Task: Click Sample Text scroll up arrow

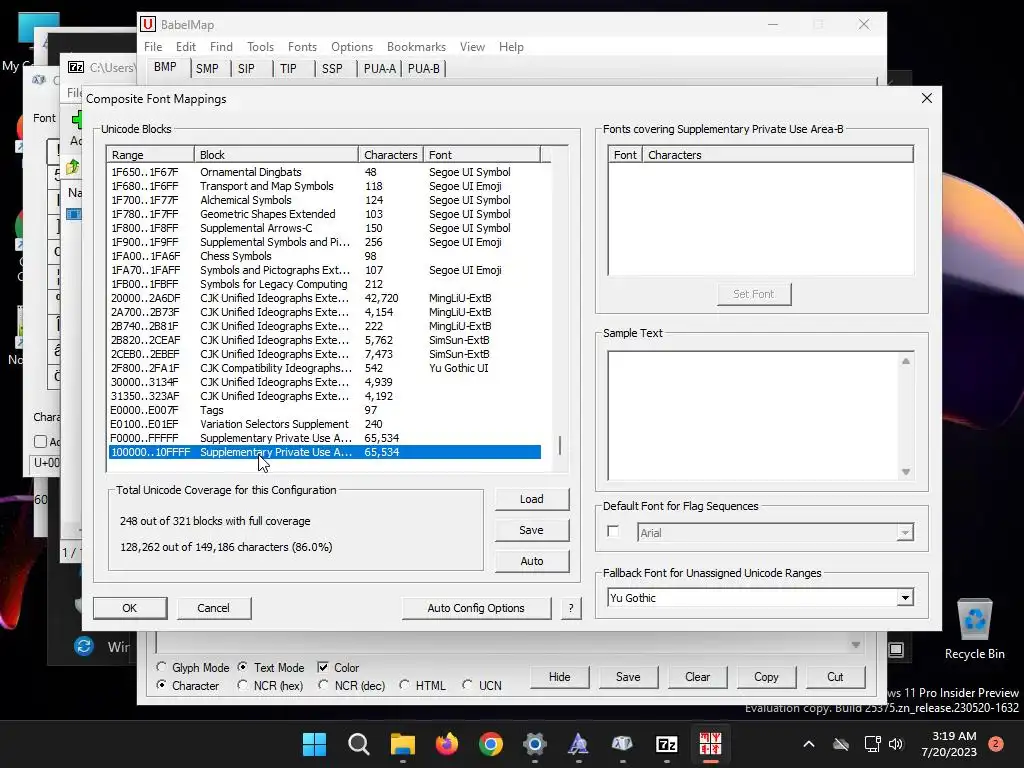Action: [x=906, y=361]
